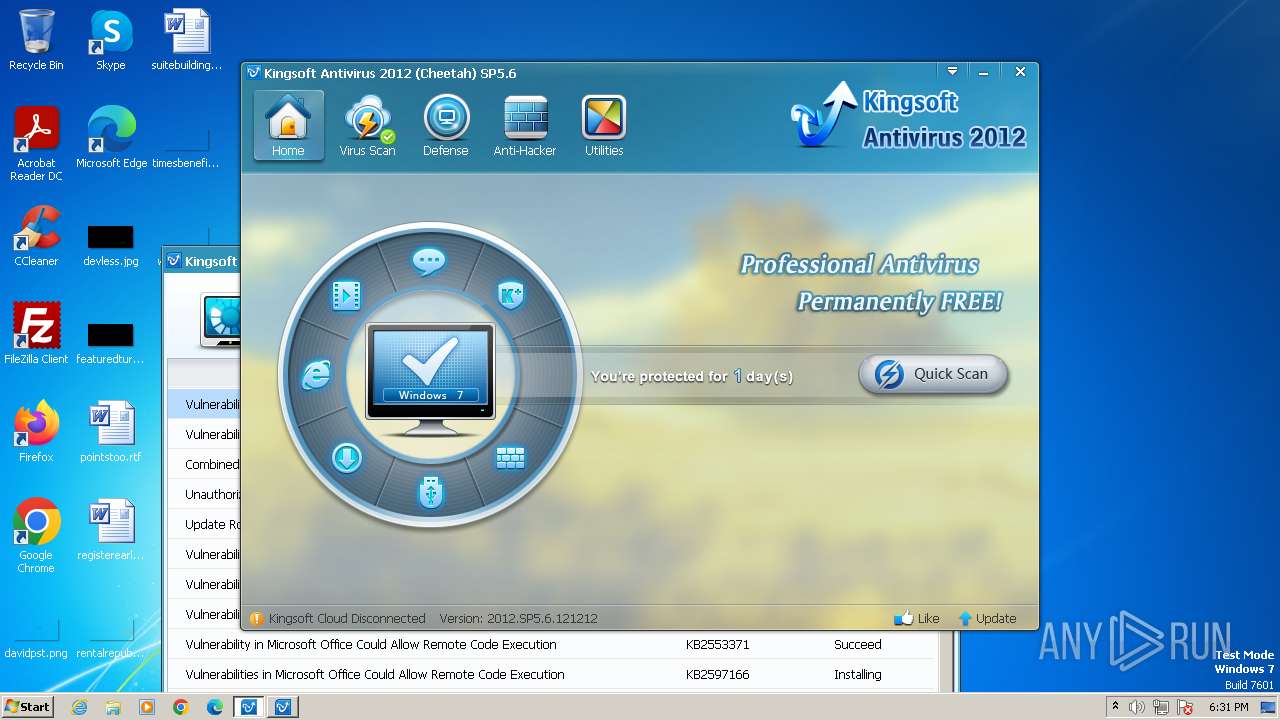Select the timesbenefi desktop file
Viewport: 1280px width, 720px height.
click(186, 148)
